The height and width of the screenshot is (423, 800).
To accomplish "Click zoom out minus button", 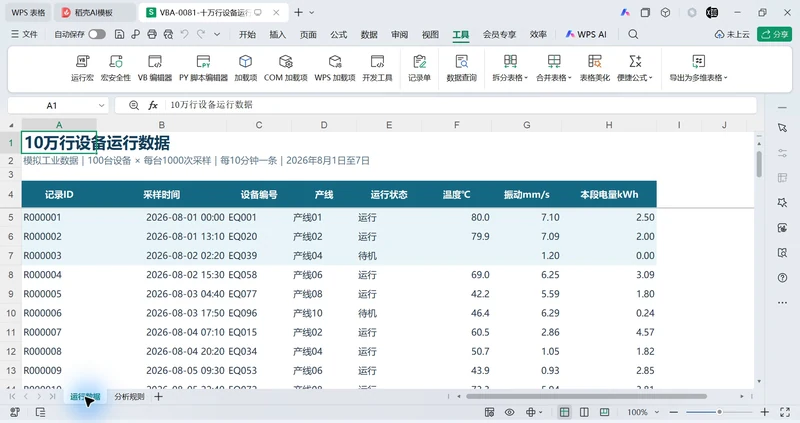I will pos(673,412).
